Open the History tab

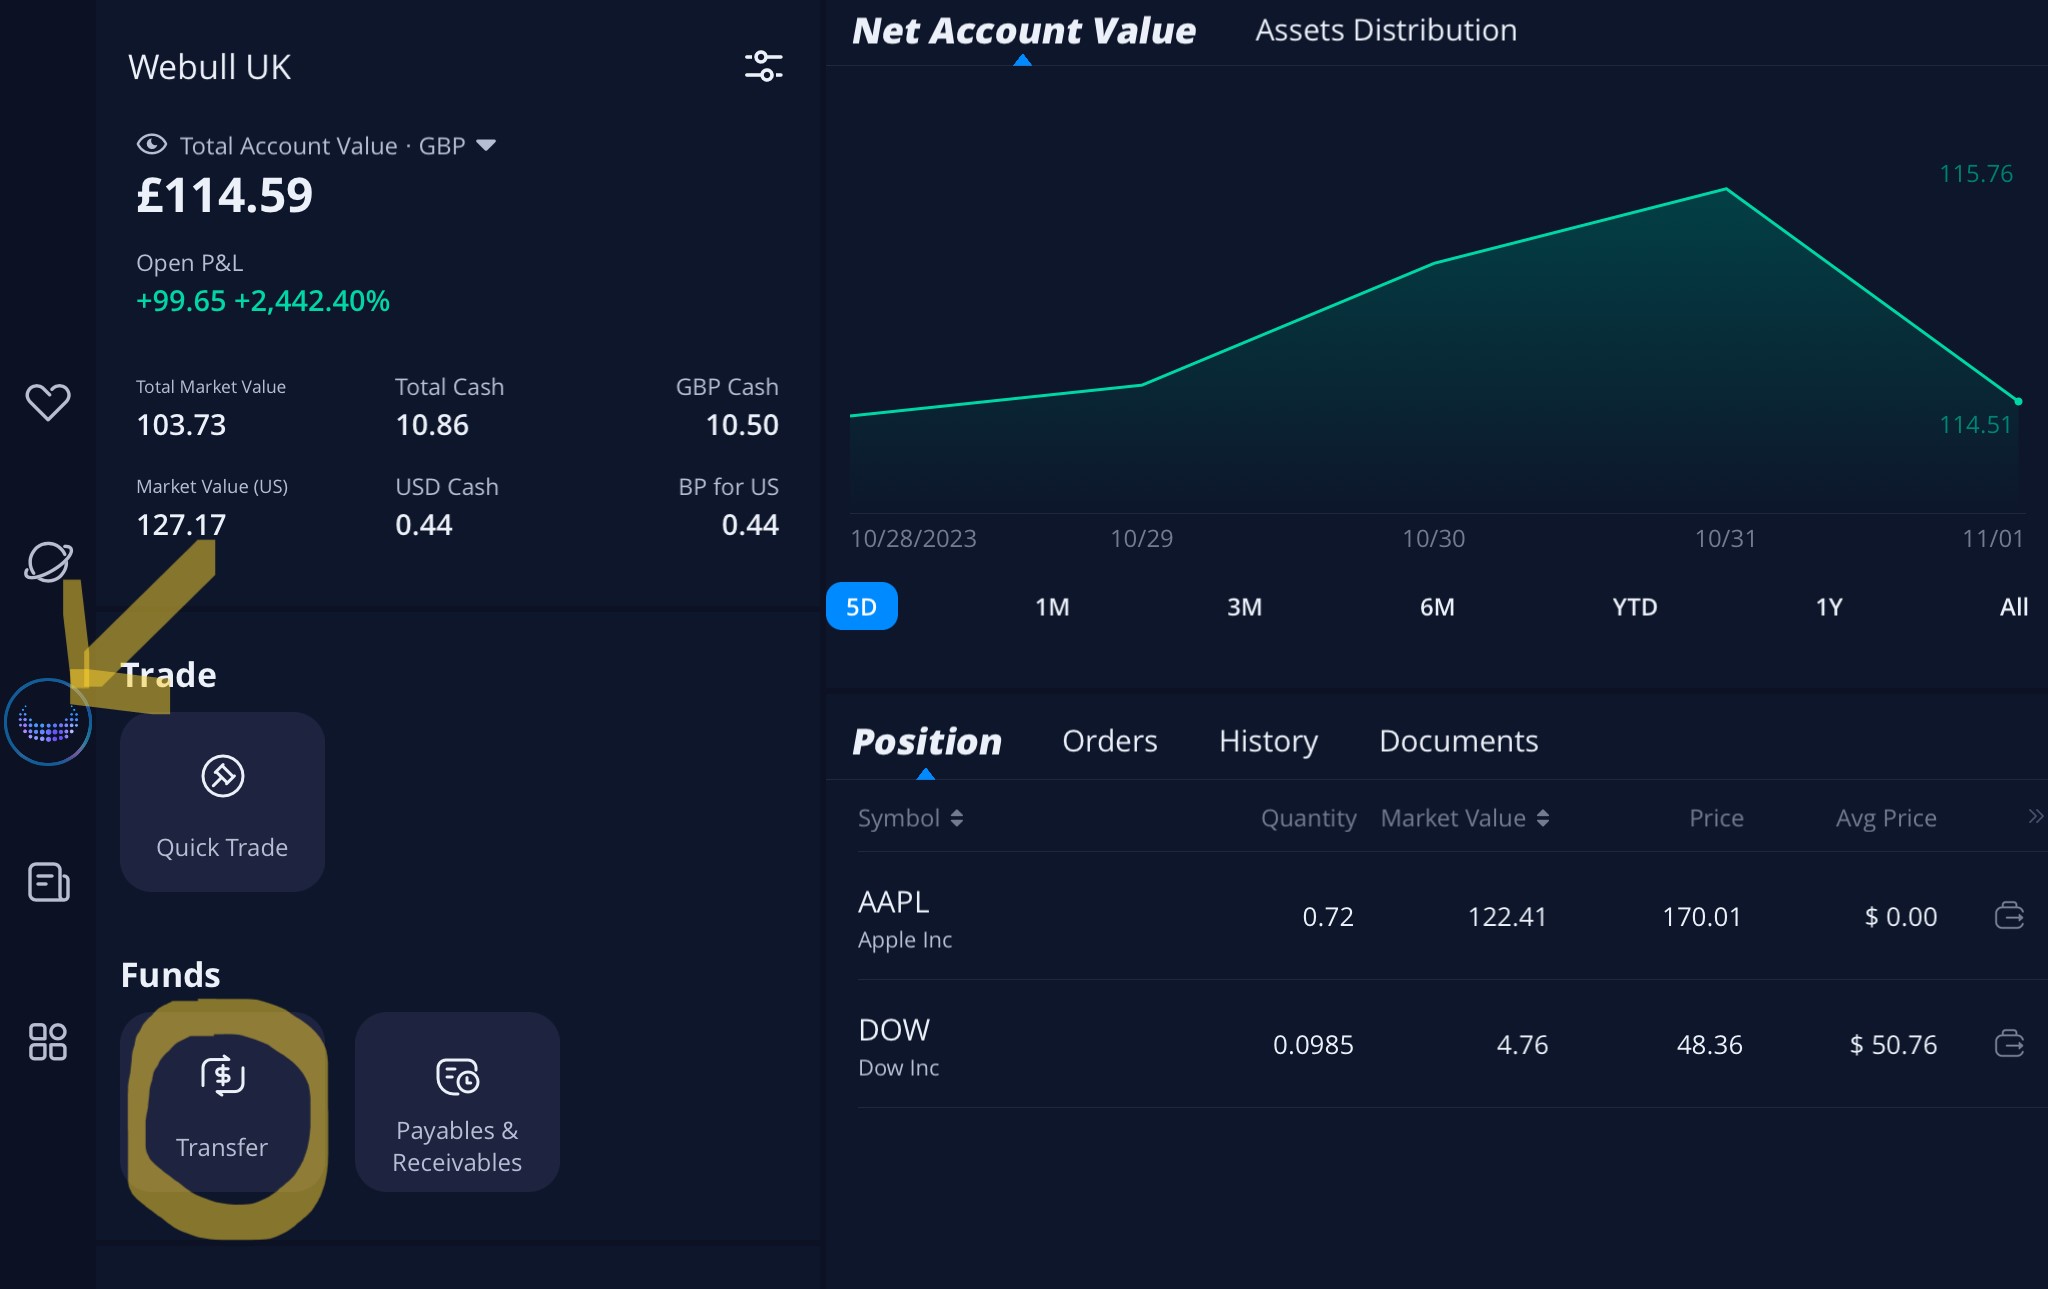[1268, 741]
